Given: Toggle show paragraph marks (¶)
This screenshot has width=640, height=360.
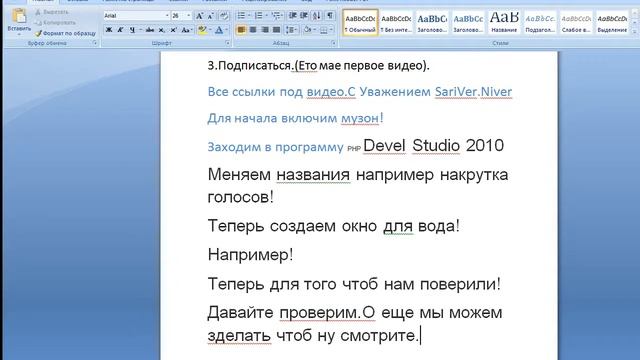Looking at the screenshot, I should pos(330,16).
